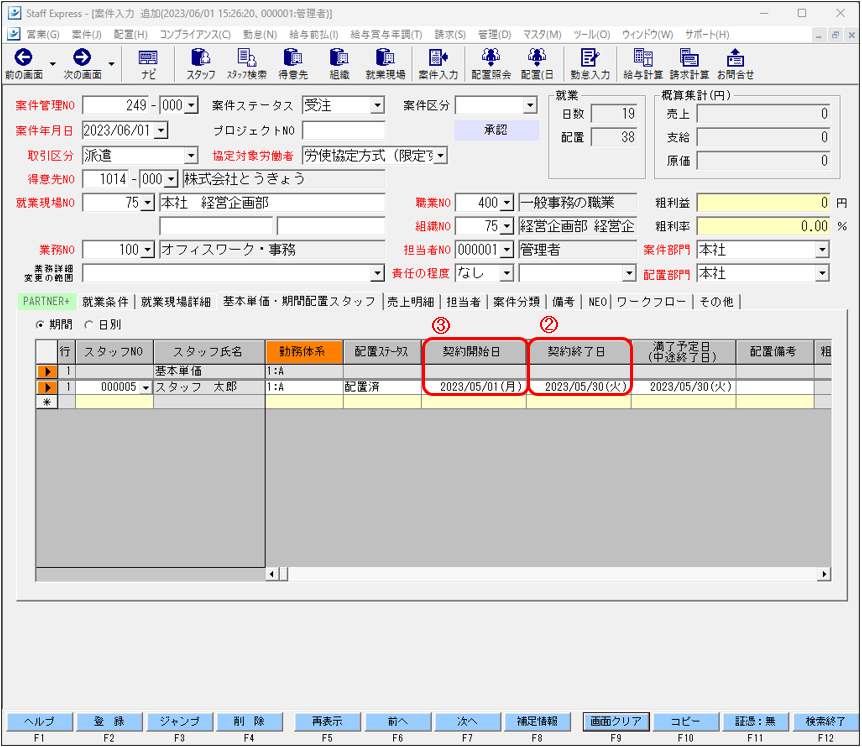
Task: Click the 粗利益 yellow field
Action: click(x=763, y=203)
